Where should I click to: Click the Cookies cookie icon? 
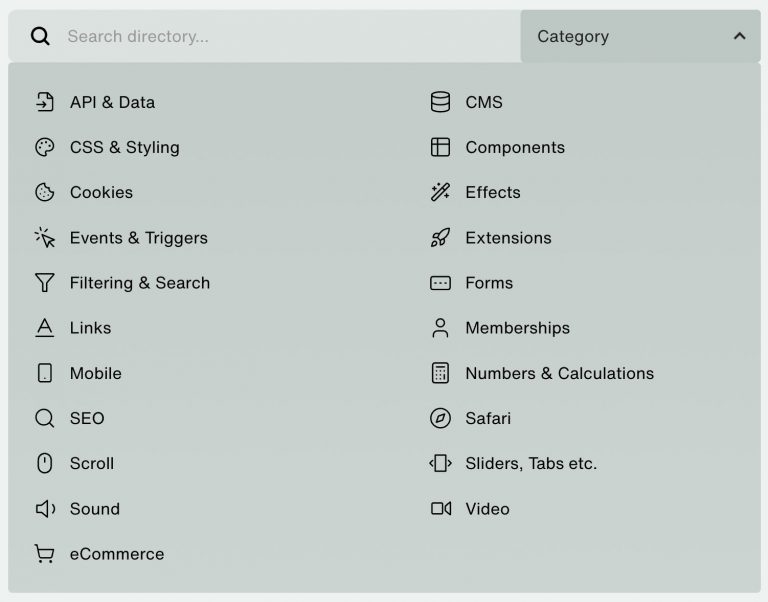44,192
